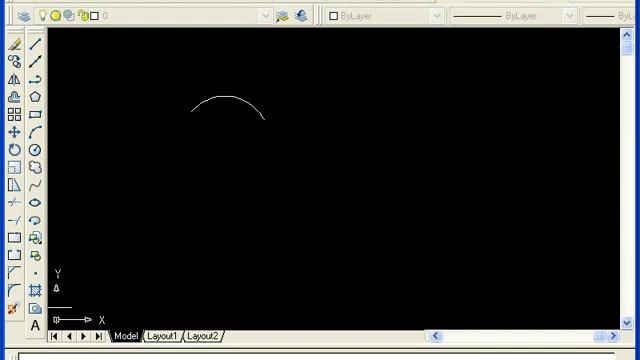Select the Stretch tool
The image size is (640, 360).
click(14, 185)
